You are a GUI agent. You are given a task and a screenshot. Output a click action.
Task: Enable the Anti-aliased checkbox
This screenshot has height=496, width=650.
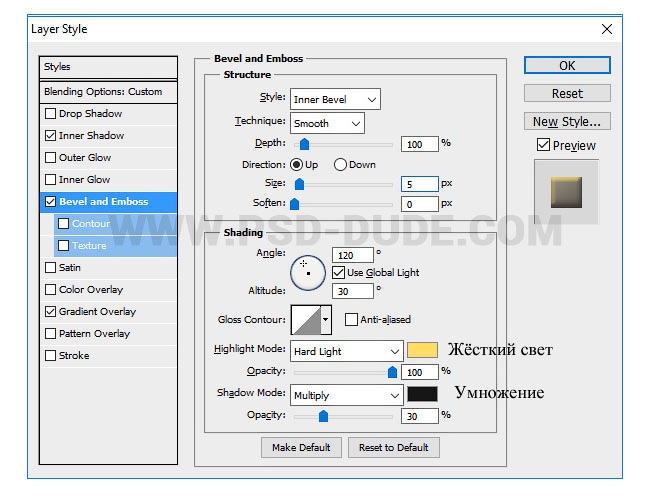tap(351, 319)
